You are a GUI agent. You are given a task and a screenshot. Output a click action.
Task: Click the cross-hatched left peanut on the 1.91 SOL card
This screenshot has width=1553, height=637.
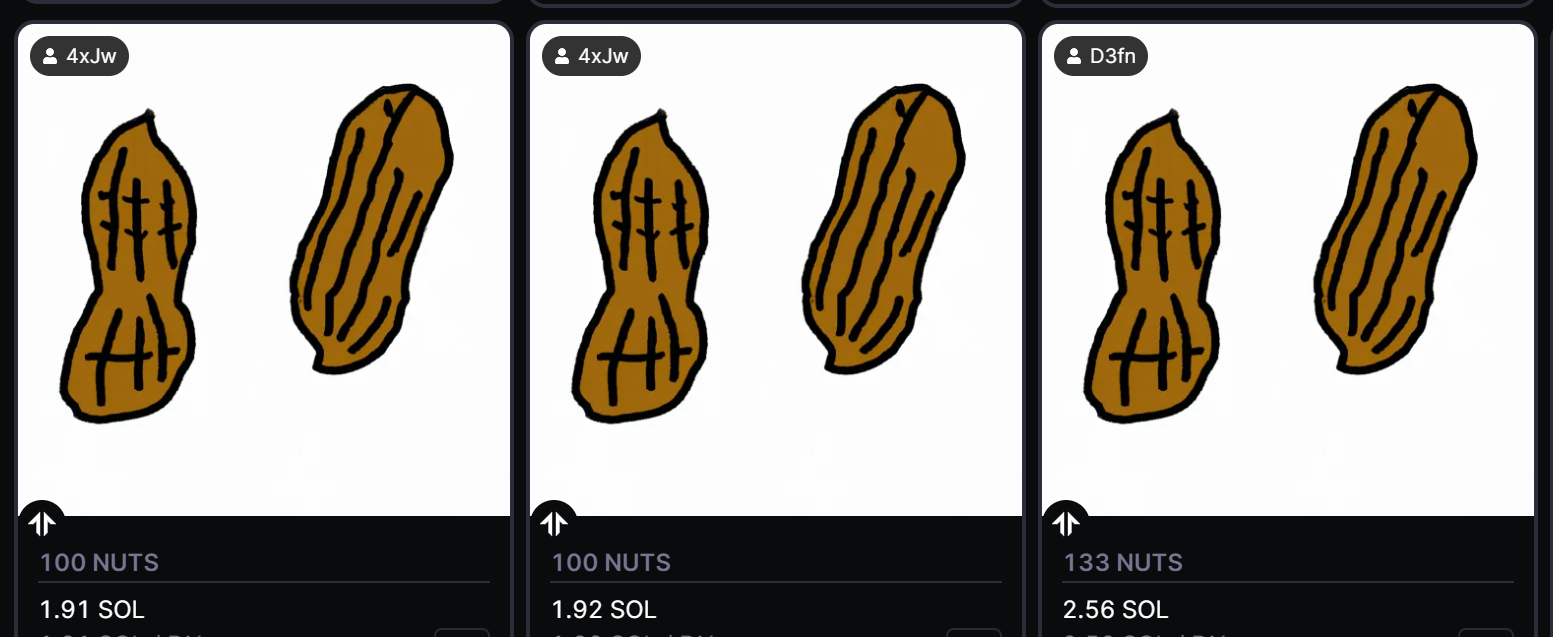point(128,272)
